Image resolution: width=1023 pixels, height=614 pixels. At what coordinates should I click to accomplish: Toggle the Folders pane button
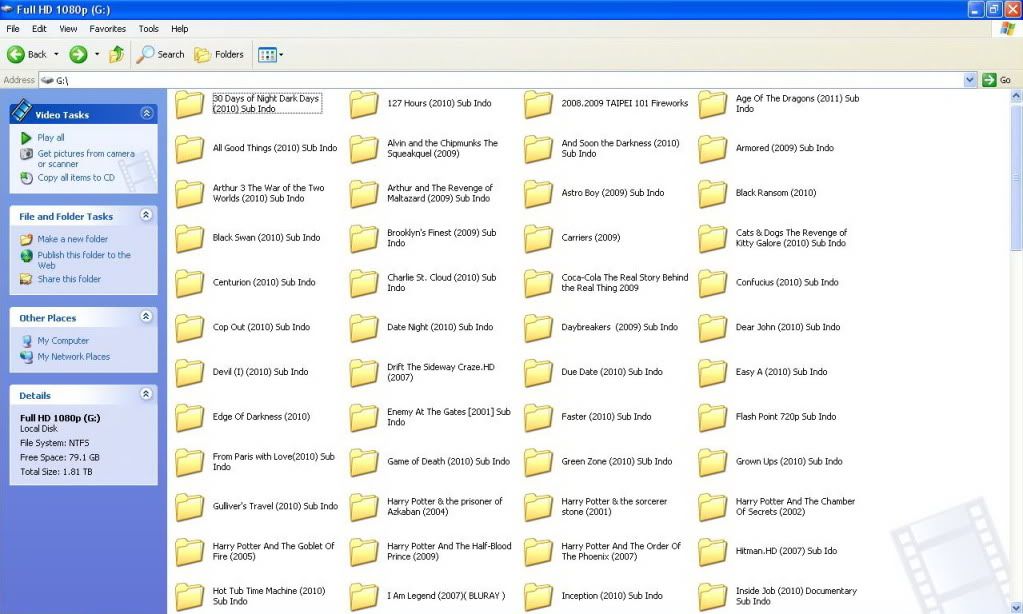click(x=219, y=55)
